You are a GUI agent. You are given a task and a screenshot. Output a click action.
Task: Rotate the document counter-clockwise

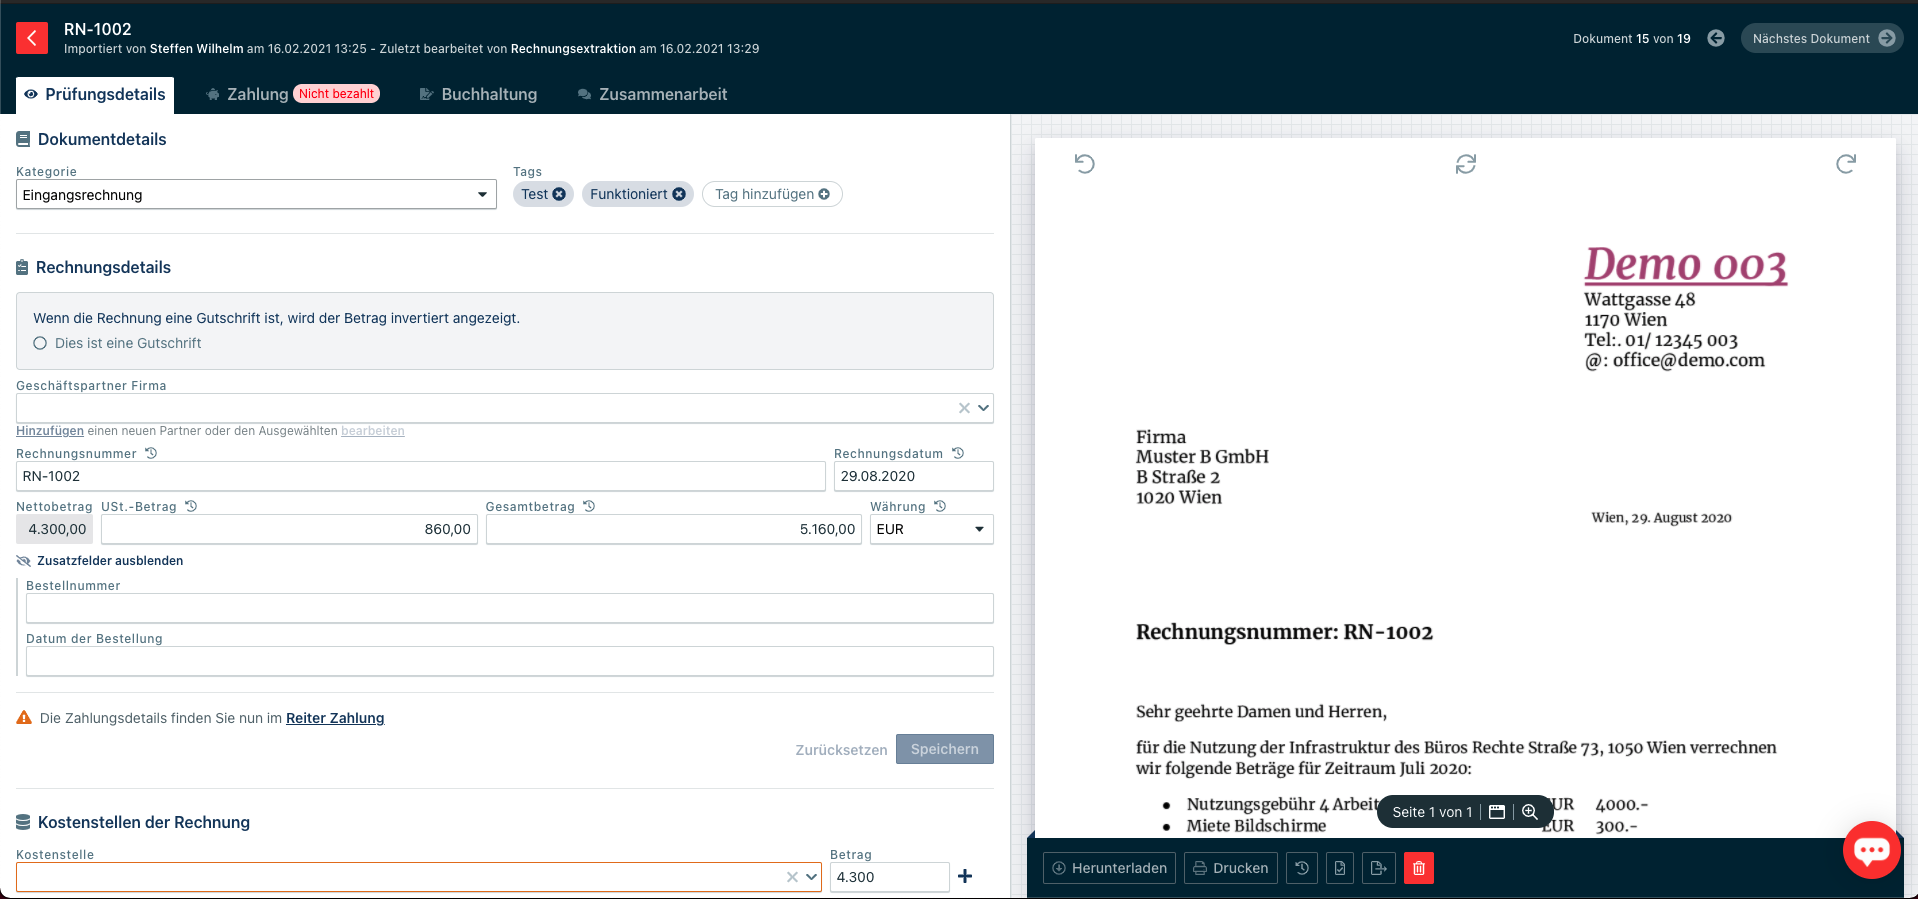click(x=1084, y=164)
